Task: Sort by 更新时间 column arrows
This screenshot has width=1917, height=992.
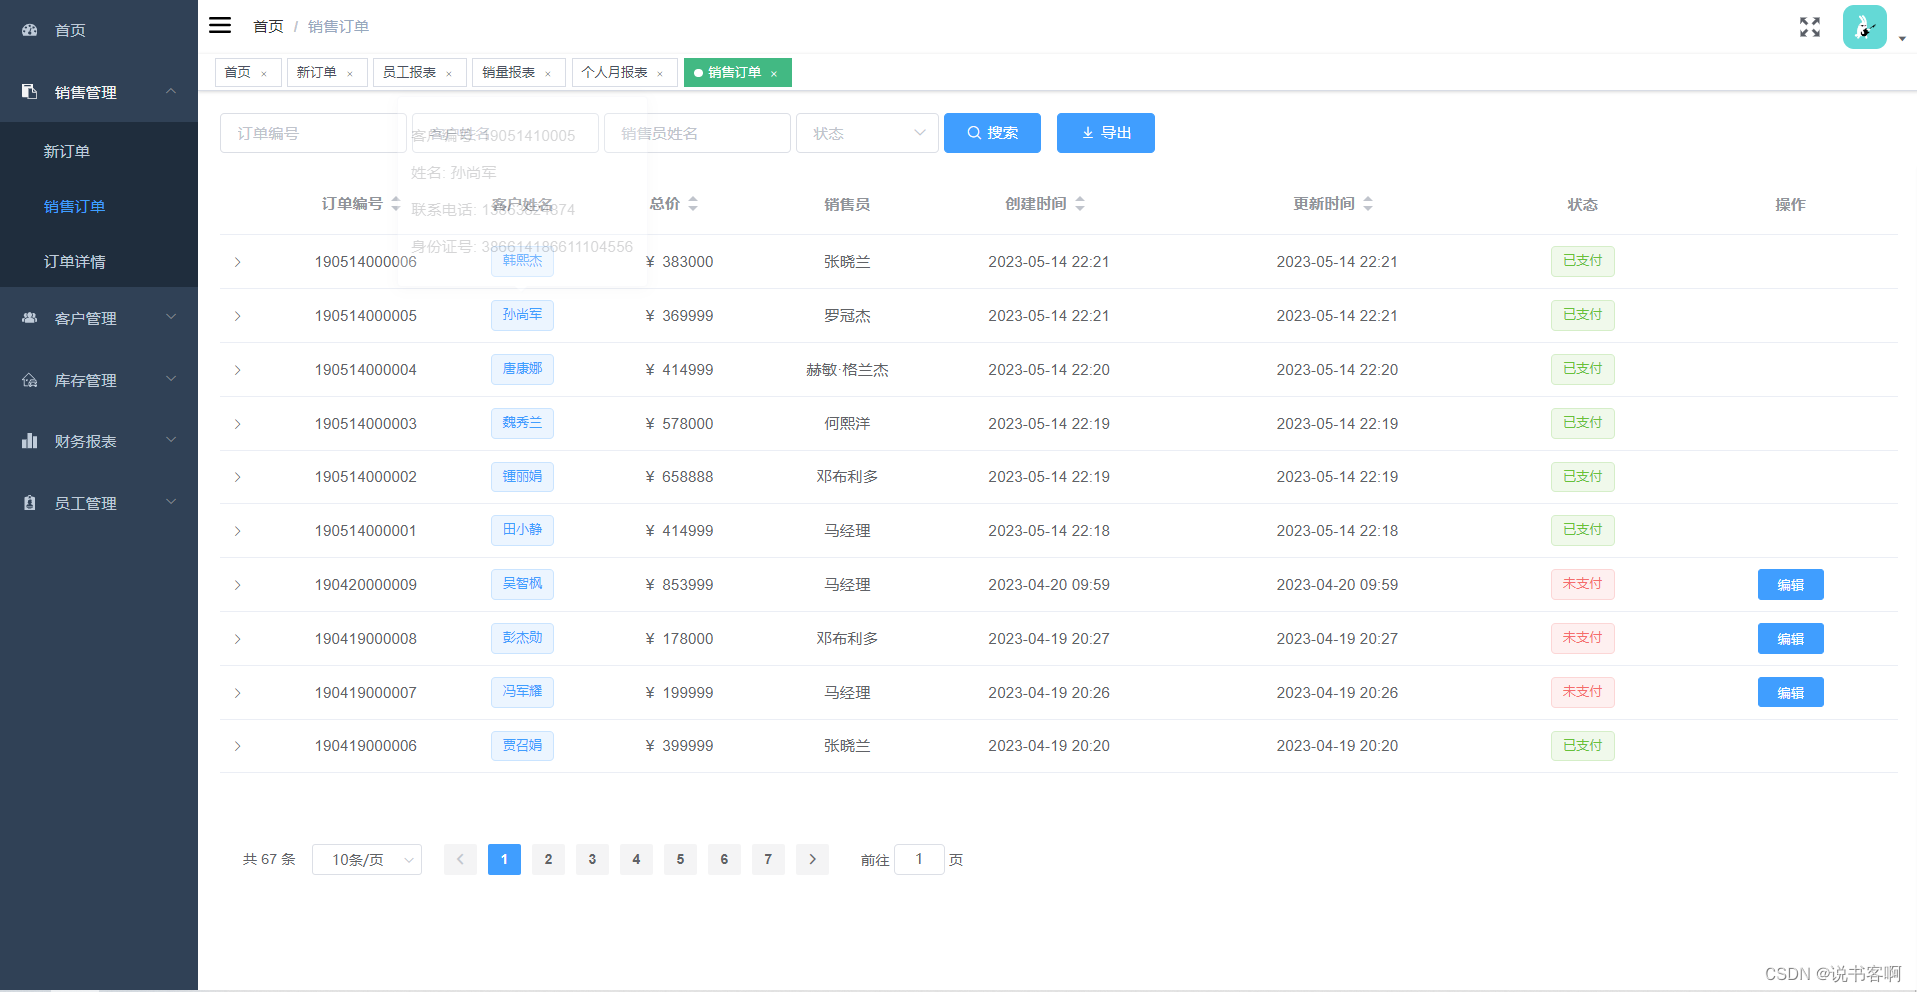Action: coord(1368,203)
